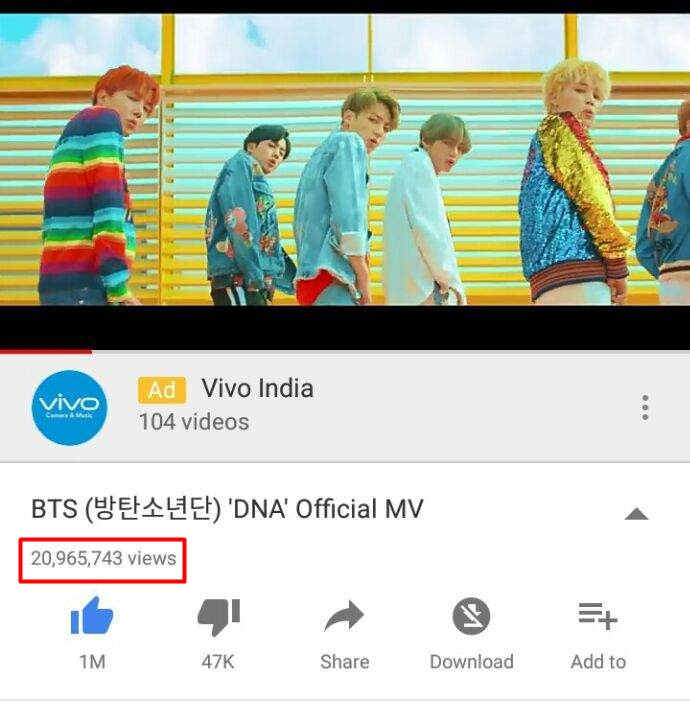Click the Vivo India advertiser name
The image size is (690, 702).
click(x=257, y=388)
